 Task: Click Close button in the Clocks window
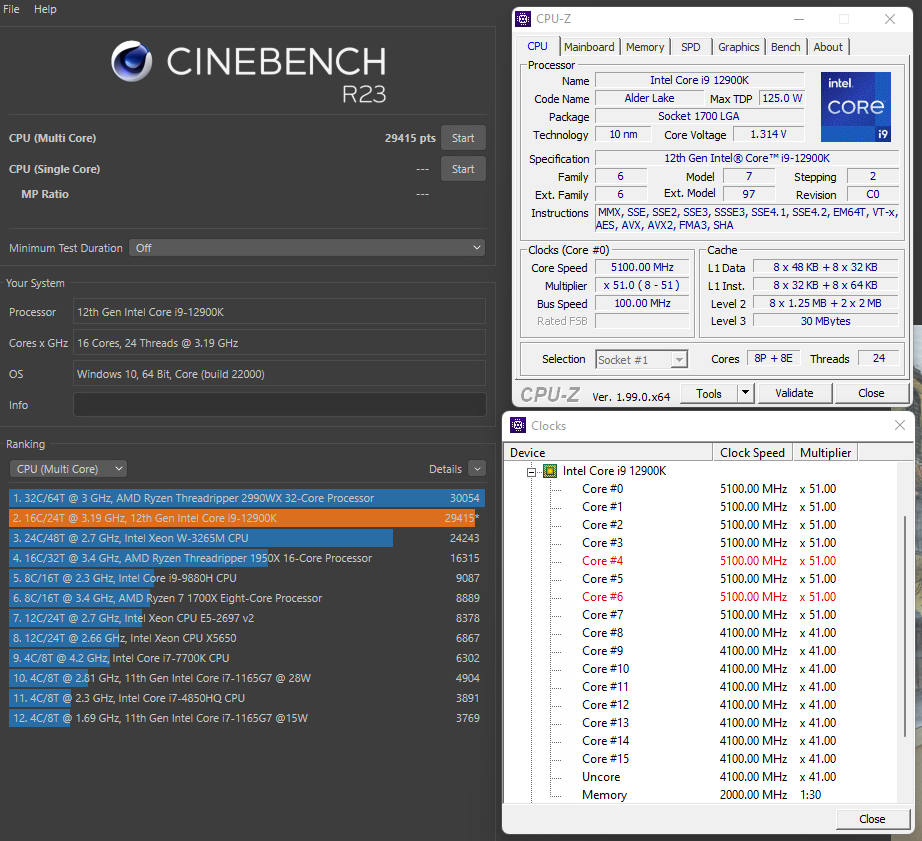pyautogui.click(x=871, y=819)
